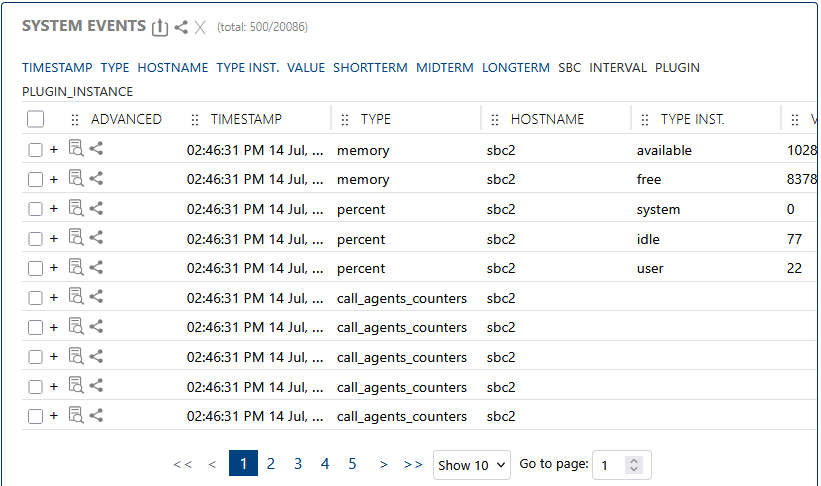Expand the percent user row with plus

pyautogui.click(x=54, y=268)
